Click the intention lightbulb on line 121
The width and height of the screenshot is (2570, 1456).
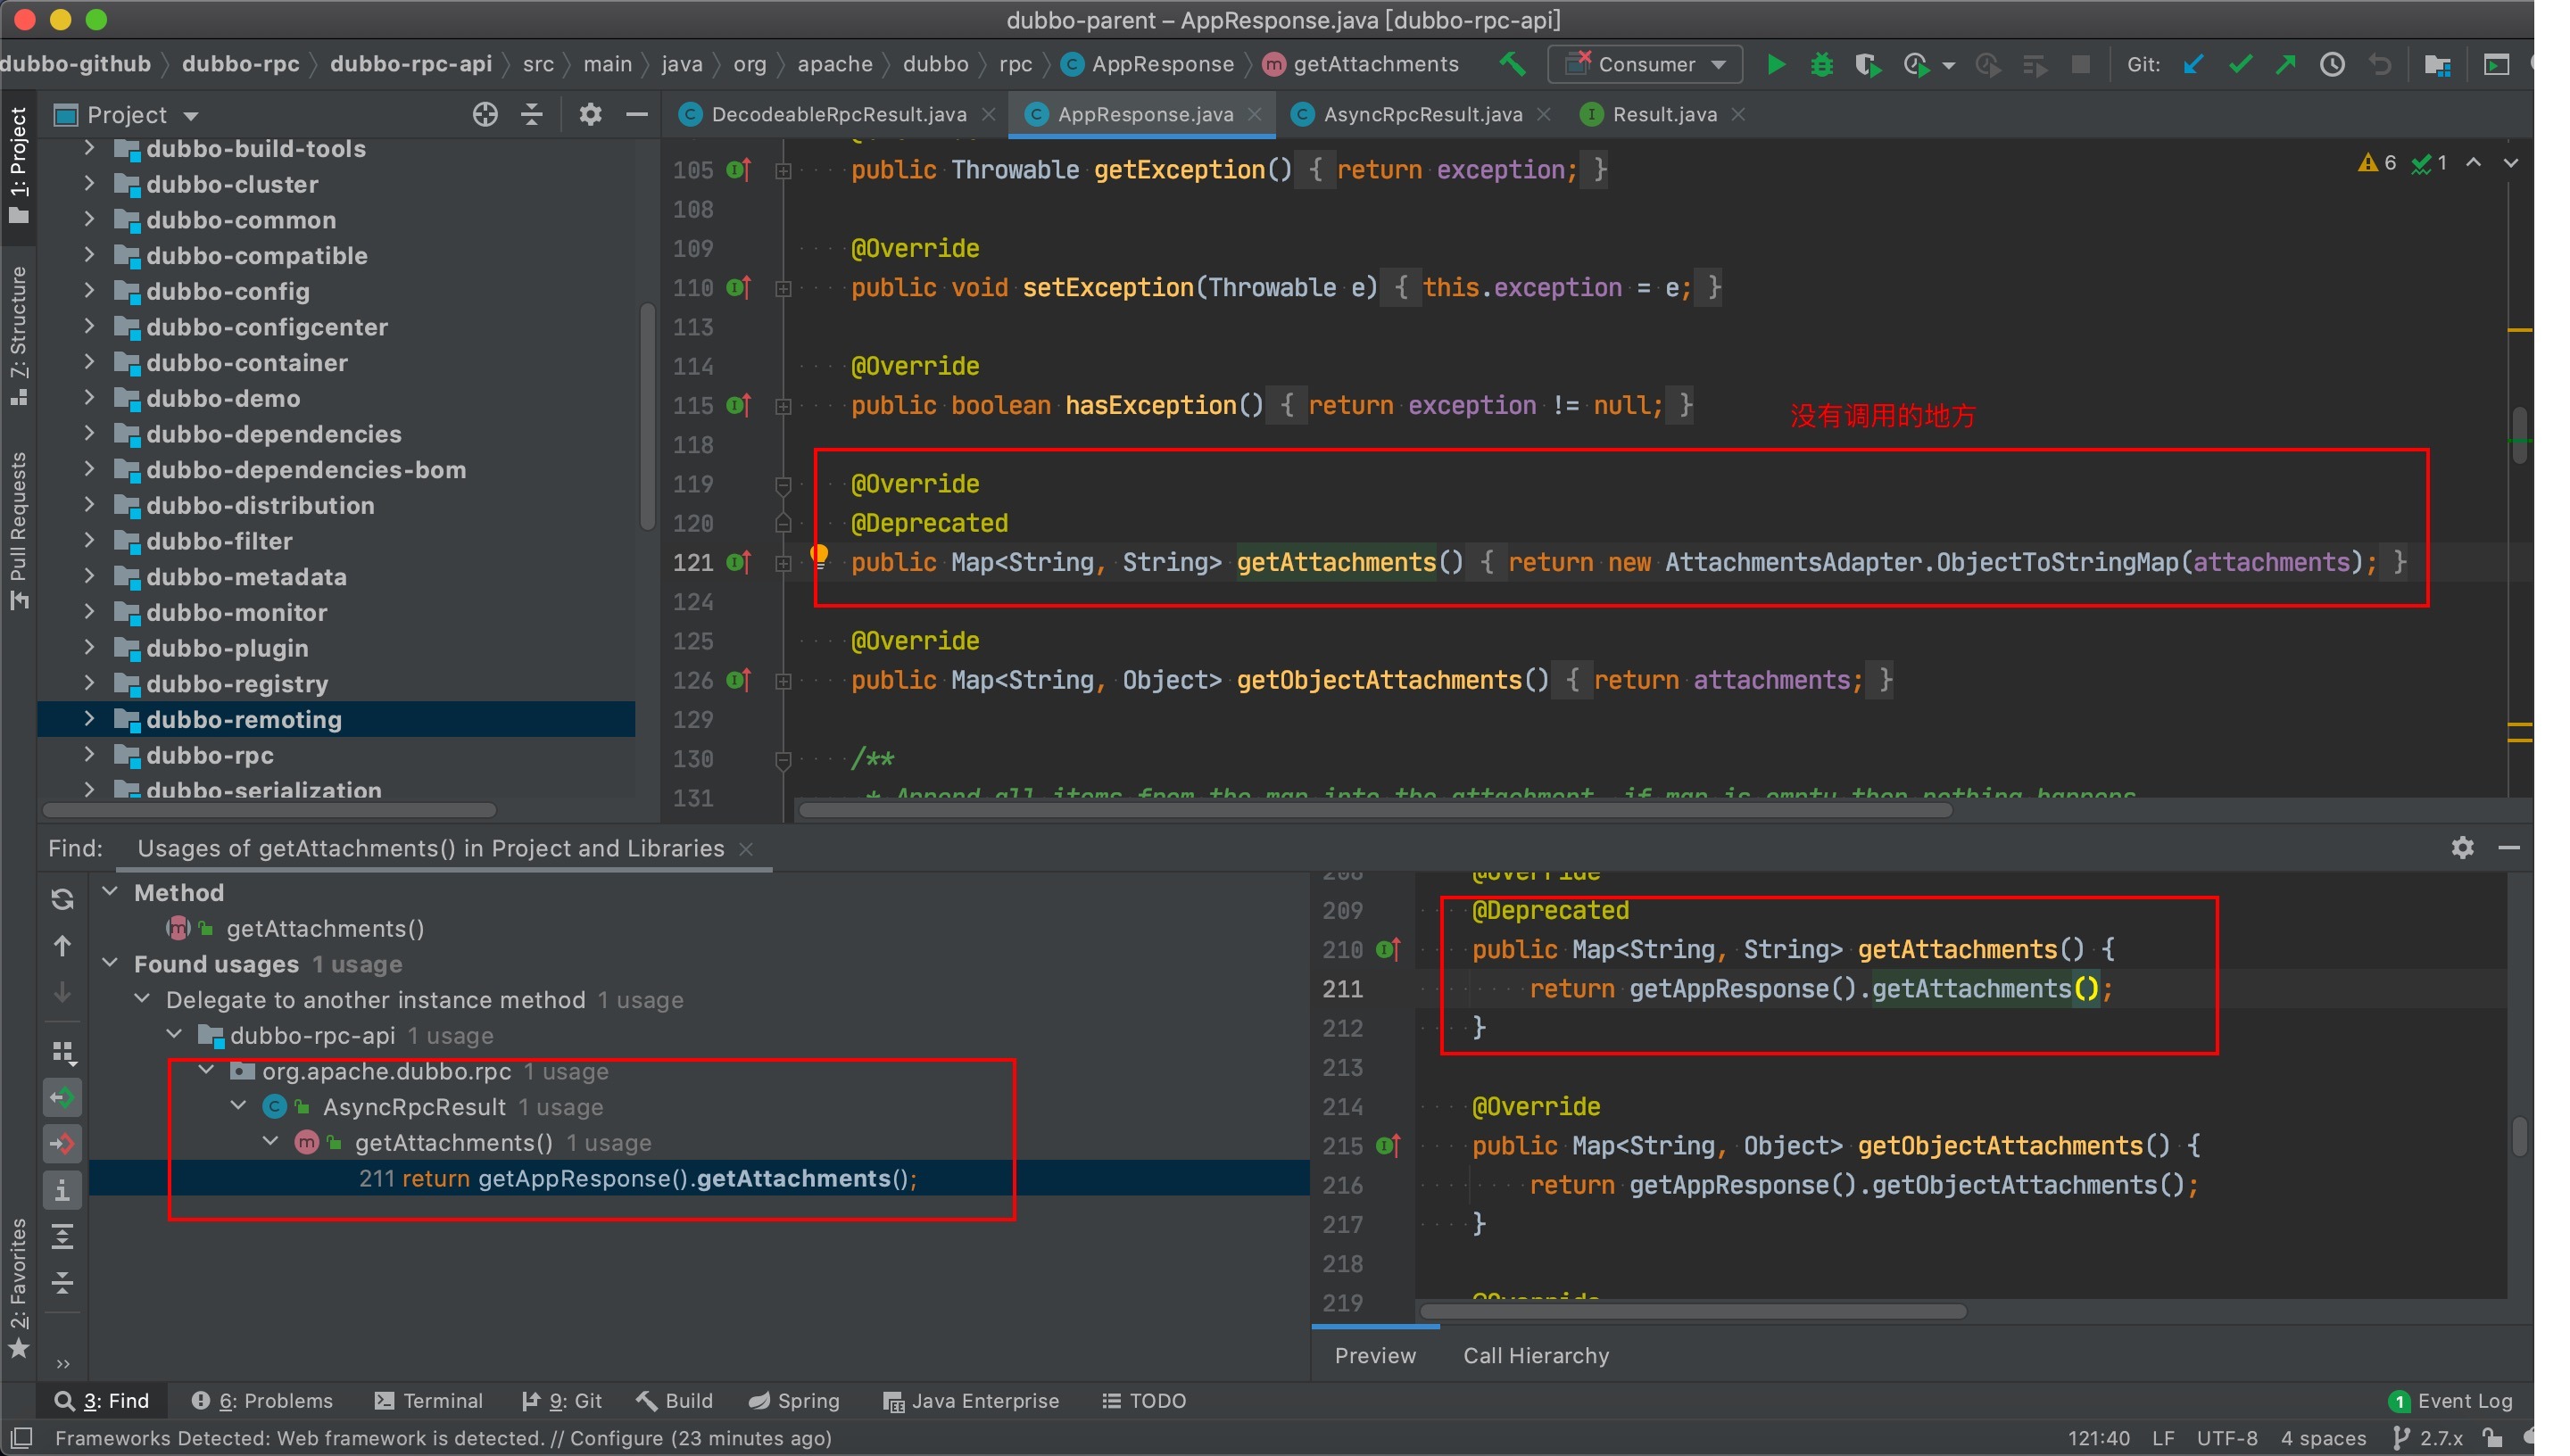pyautogui.click(x=819, y=555)
